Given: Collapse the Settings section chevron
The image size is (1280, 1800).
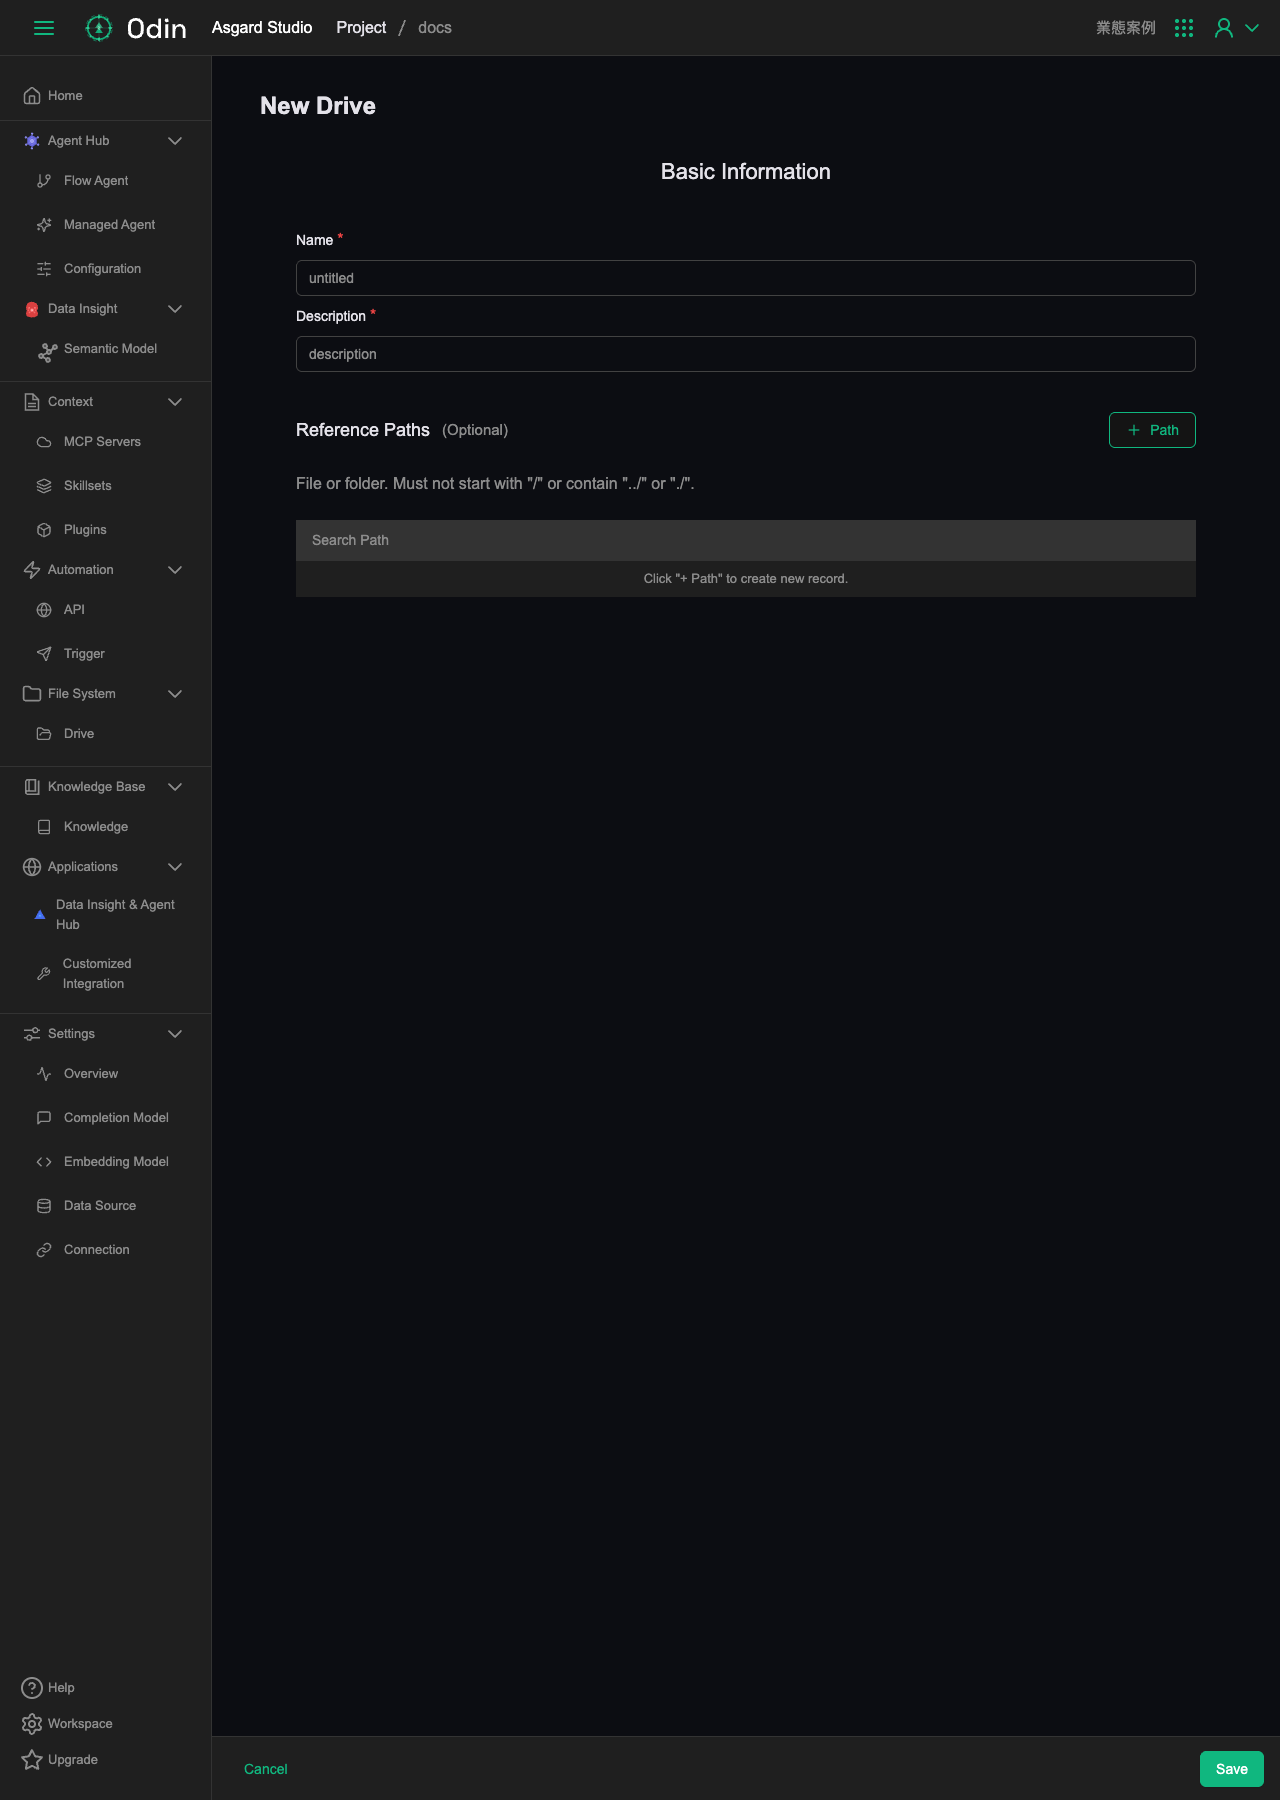Looking at the screenshot, I should coord(175,1034).
